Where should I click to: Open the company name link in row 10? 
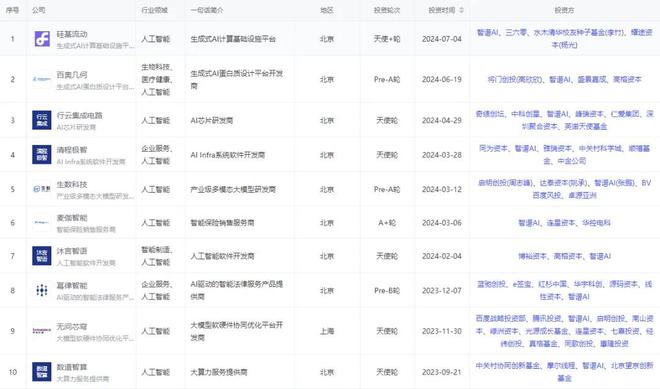72,367
